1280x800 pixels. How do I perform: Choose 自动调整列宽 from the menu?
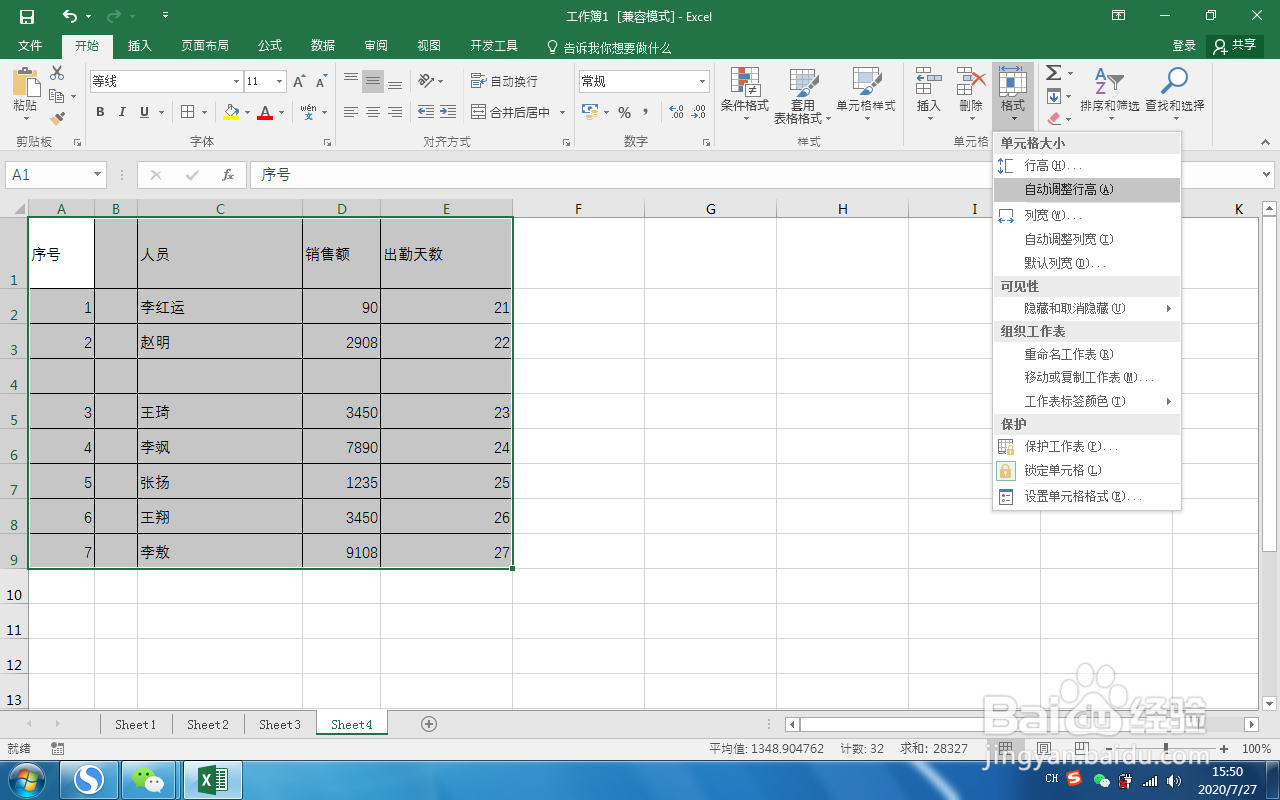click(x=1087, y=239)
